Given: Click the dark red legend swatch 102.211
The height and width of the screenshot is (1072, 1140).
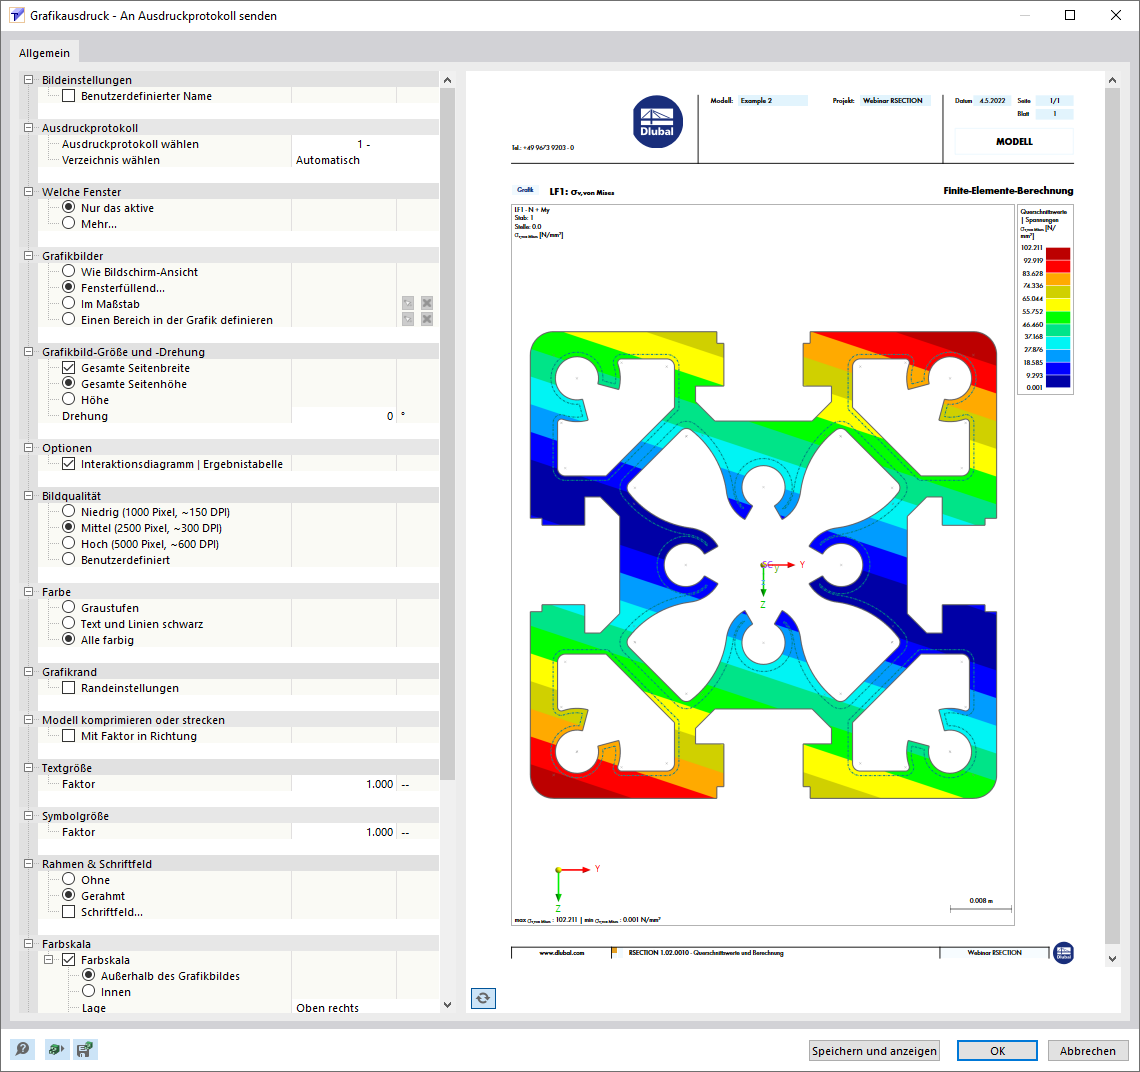Looking at the screenshot, I should click(1058, 253).
